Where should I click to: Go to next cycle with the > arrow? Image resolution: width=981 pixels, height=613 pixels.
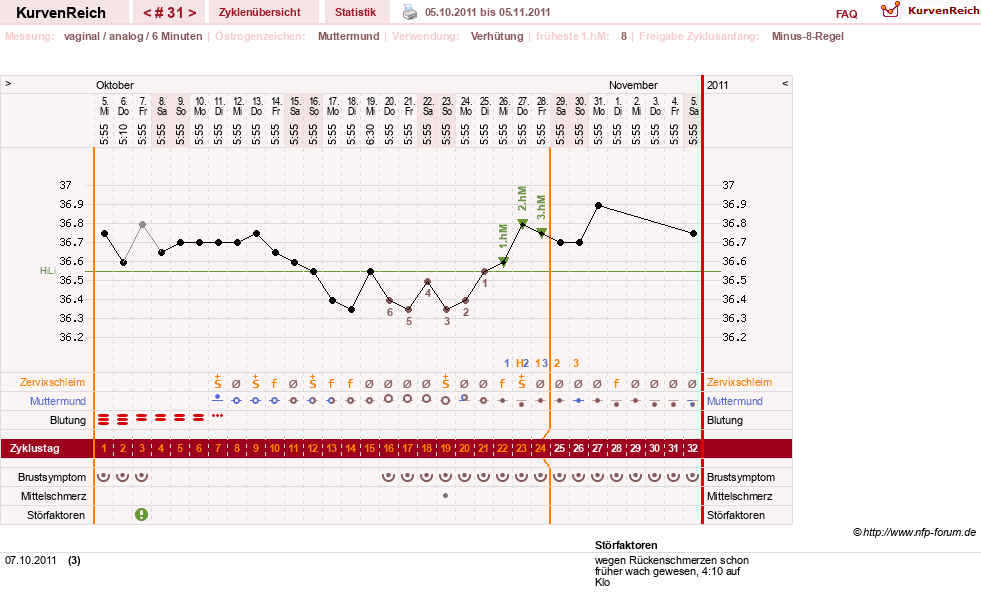[x=192, y=13]
